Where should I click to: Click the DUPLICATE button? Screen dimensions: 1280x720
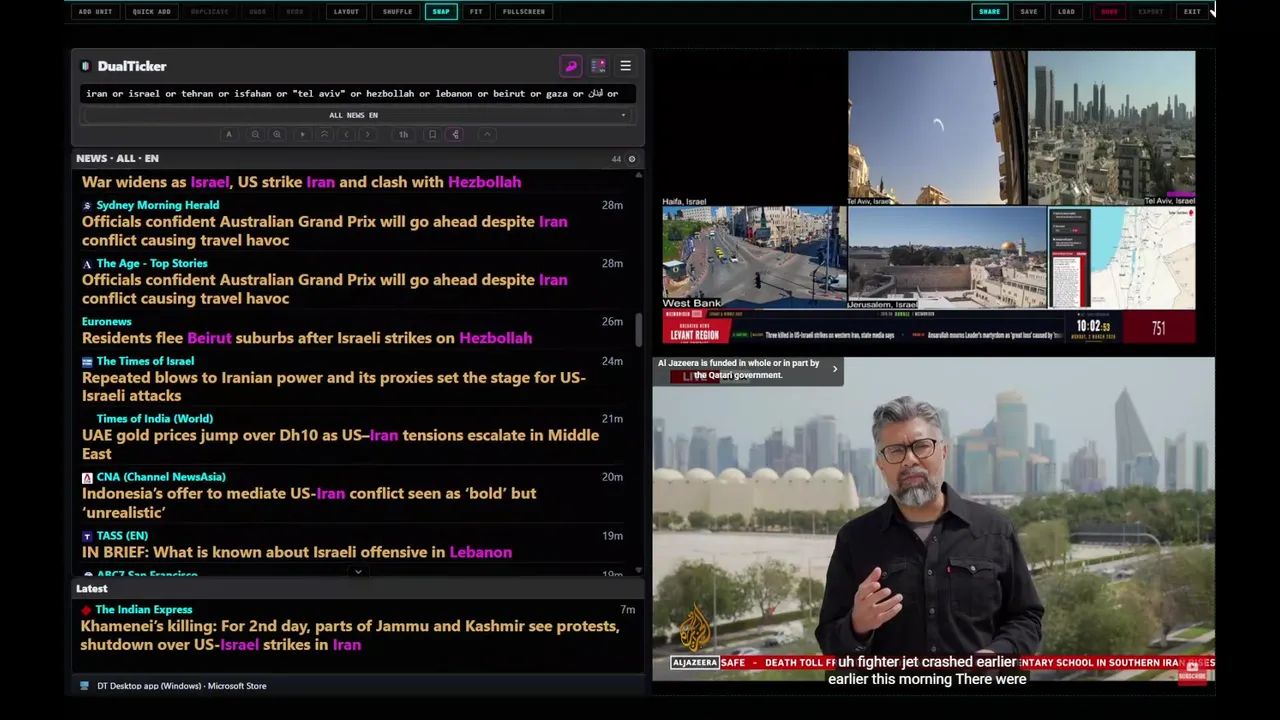click(209, 11)
